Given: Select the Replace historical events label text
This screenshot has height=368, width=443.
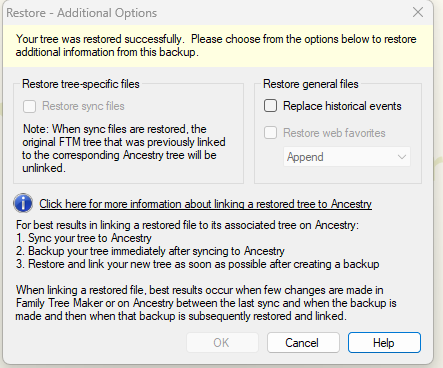Looking at the screenshot, I should [x=342, y=106].
